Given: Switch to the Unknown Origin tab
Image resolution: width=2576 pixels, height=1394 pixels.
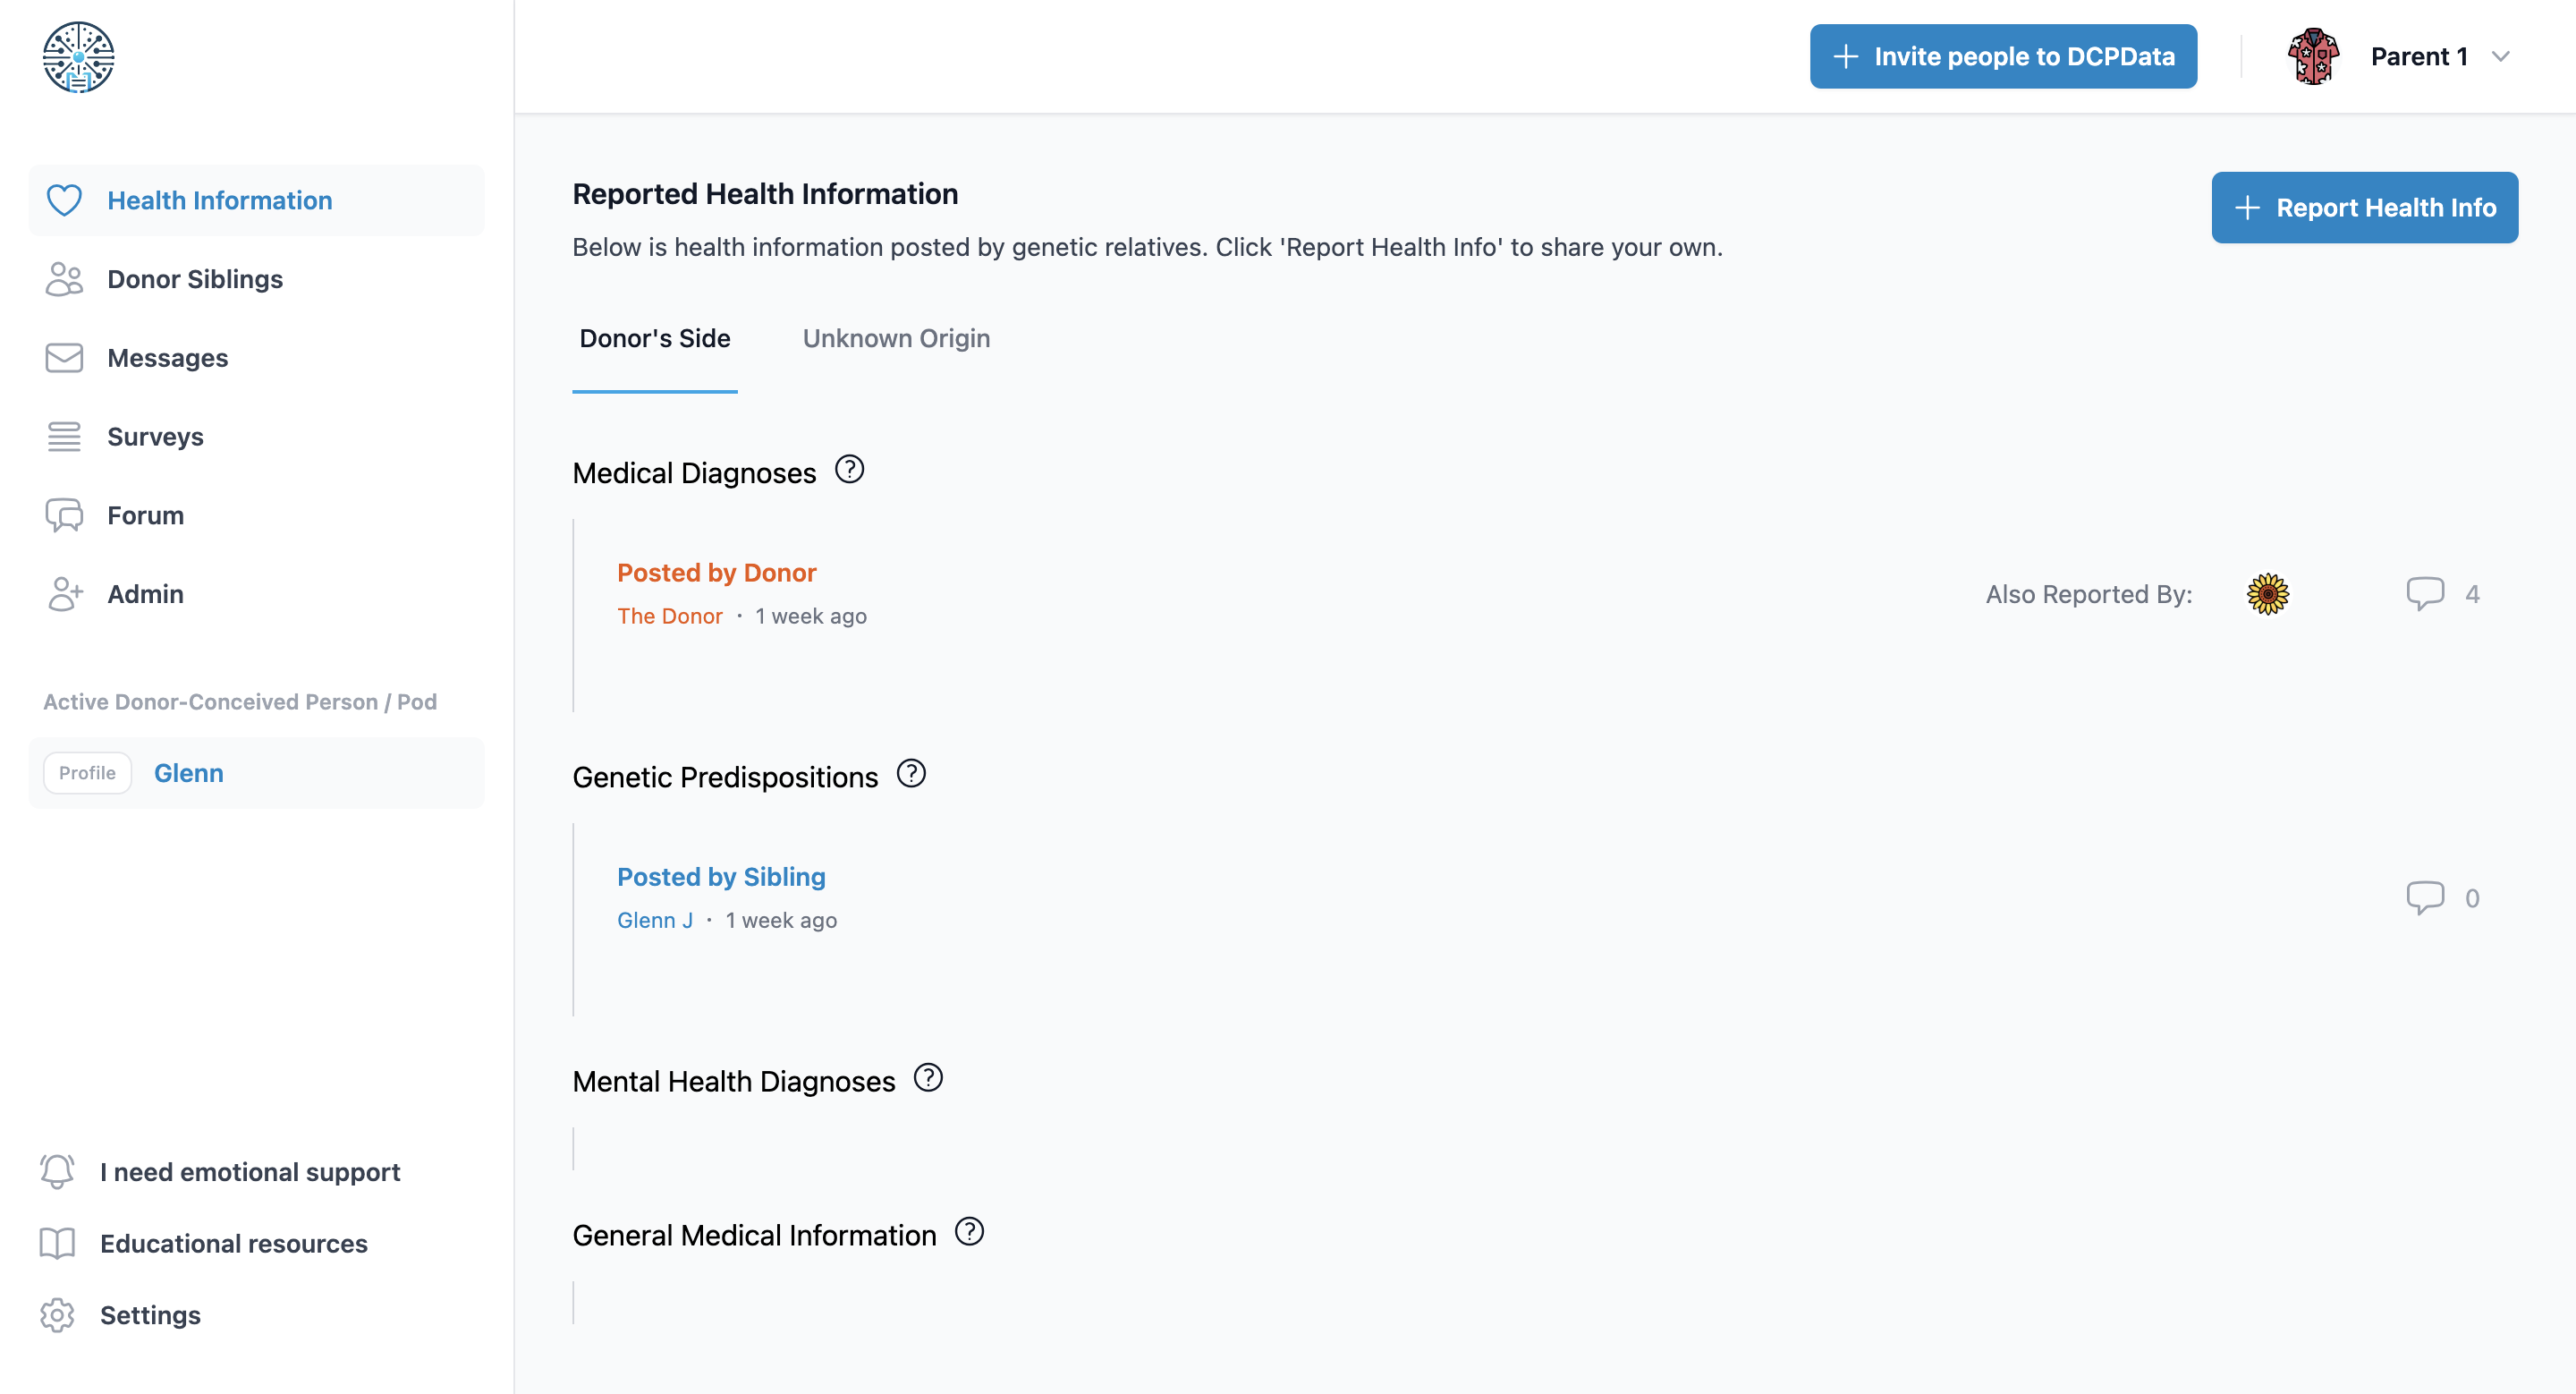Looking at the screenshot, I should click(896, 338).
